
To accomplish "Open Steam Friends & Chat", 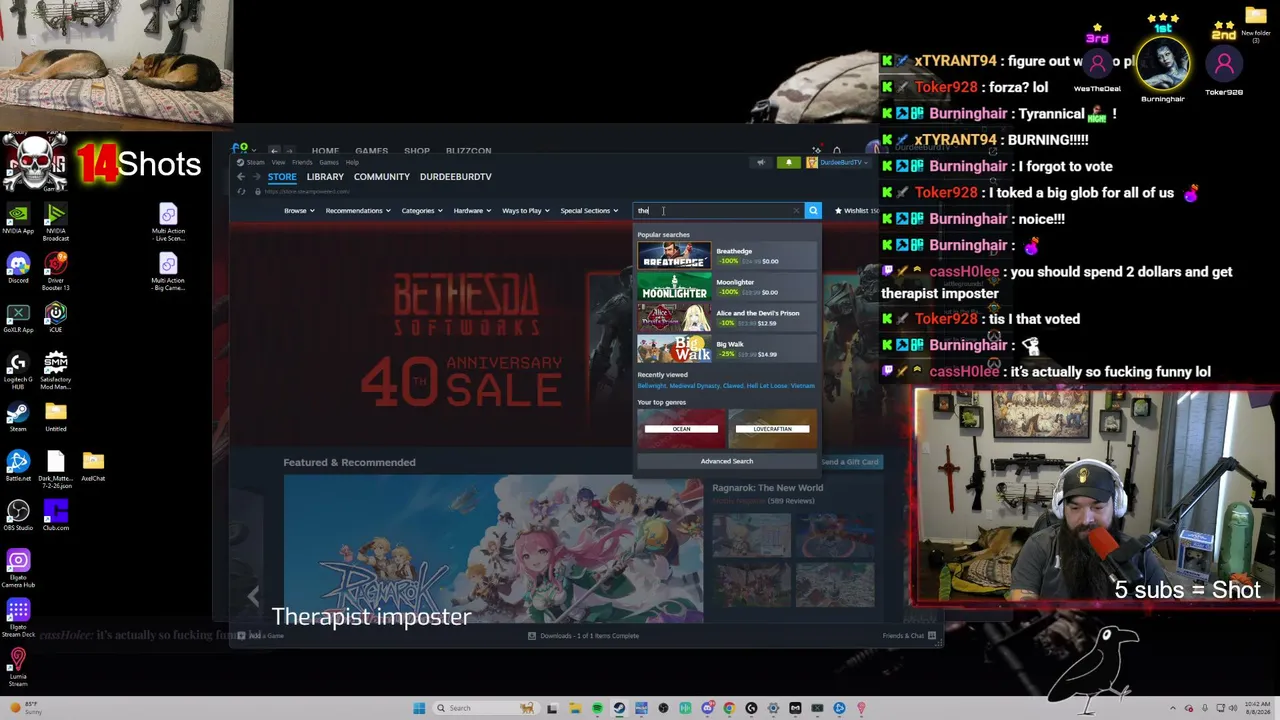I will pyautogui.click(x=909, y=636).
